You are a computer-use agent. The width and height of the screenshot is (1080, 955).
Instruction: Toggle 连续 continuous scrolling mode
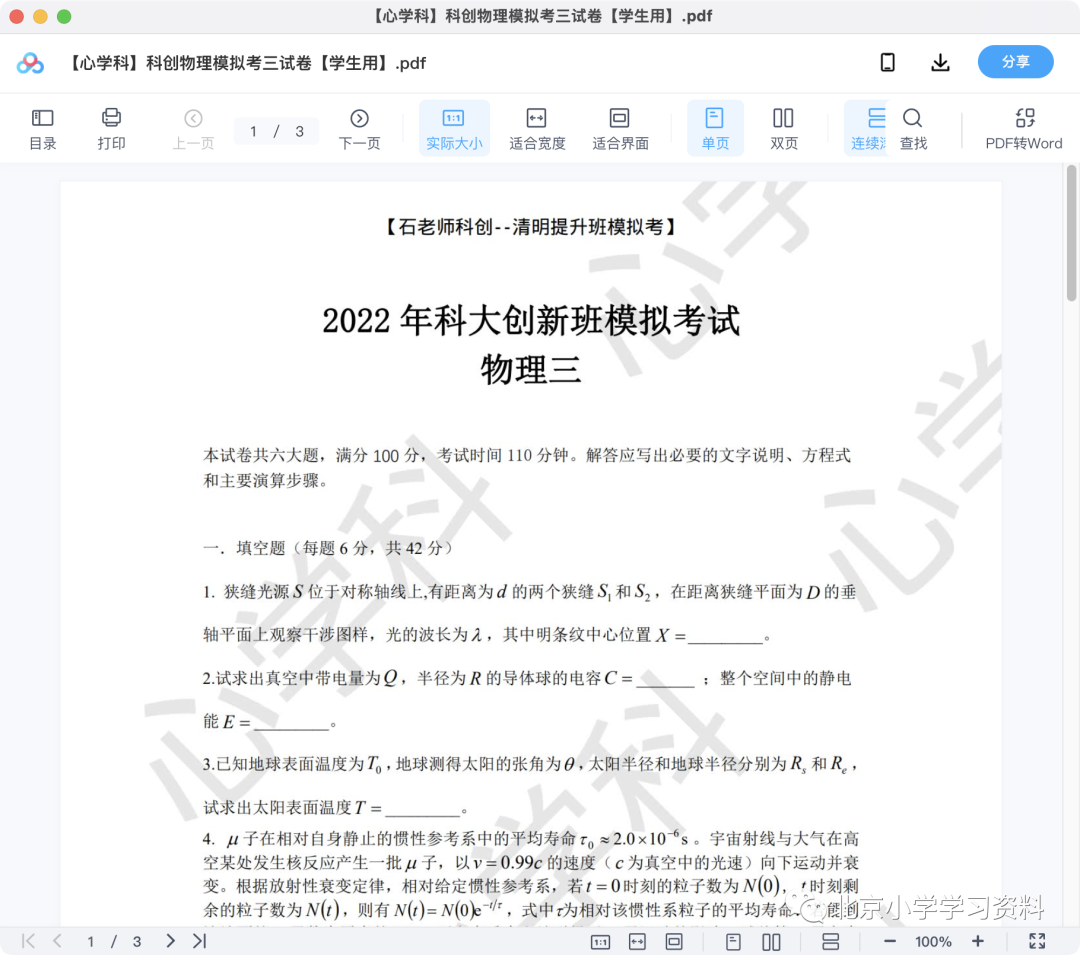point(867,128)
